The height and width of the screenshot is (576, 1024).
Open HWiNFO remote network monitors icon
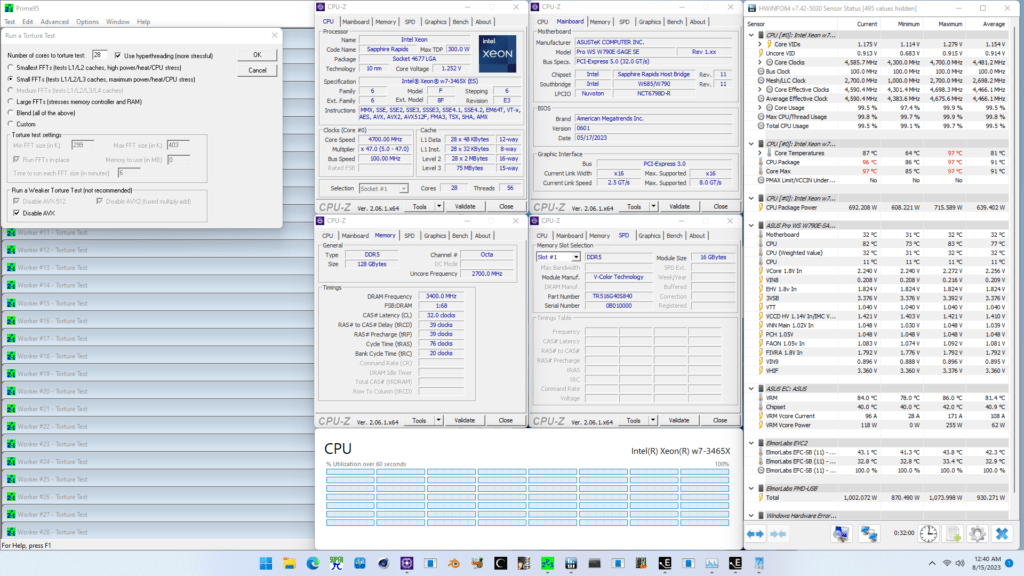tap(869, 534)
